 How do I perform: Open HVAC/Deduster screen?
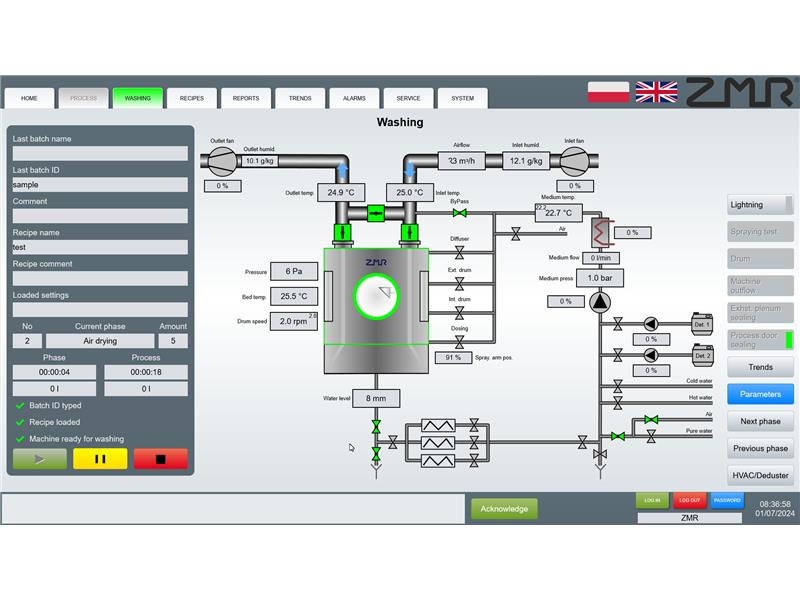click(760, 475)
